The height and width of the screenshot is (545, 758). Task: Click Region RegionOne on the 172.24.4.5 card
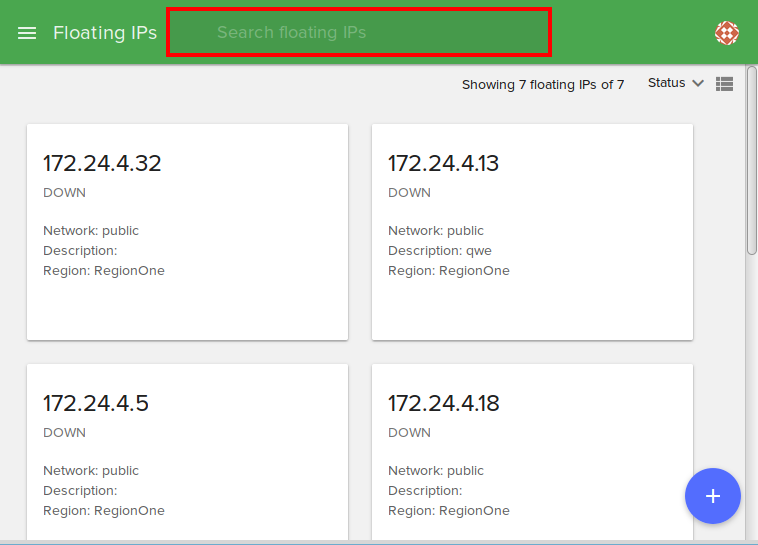[x=104, y=511]
